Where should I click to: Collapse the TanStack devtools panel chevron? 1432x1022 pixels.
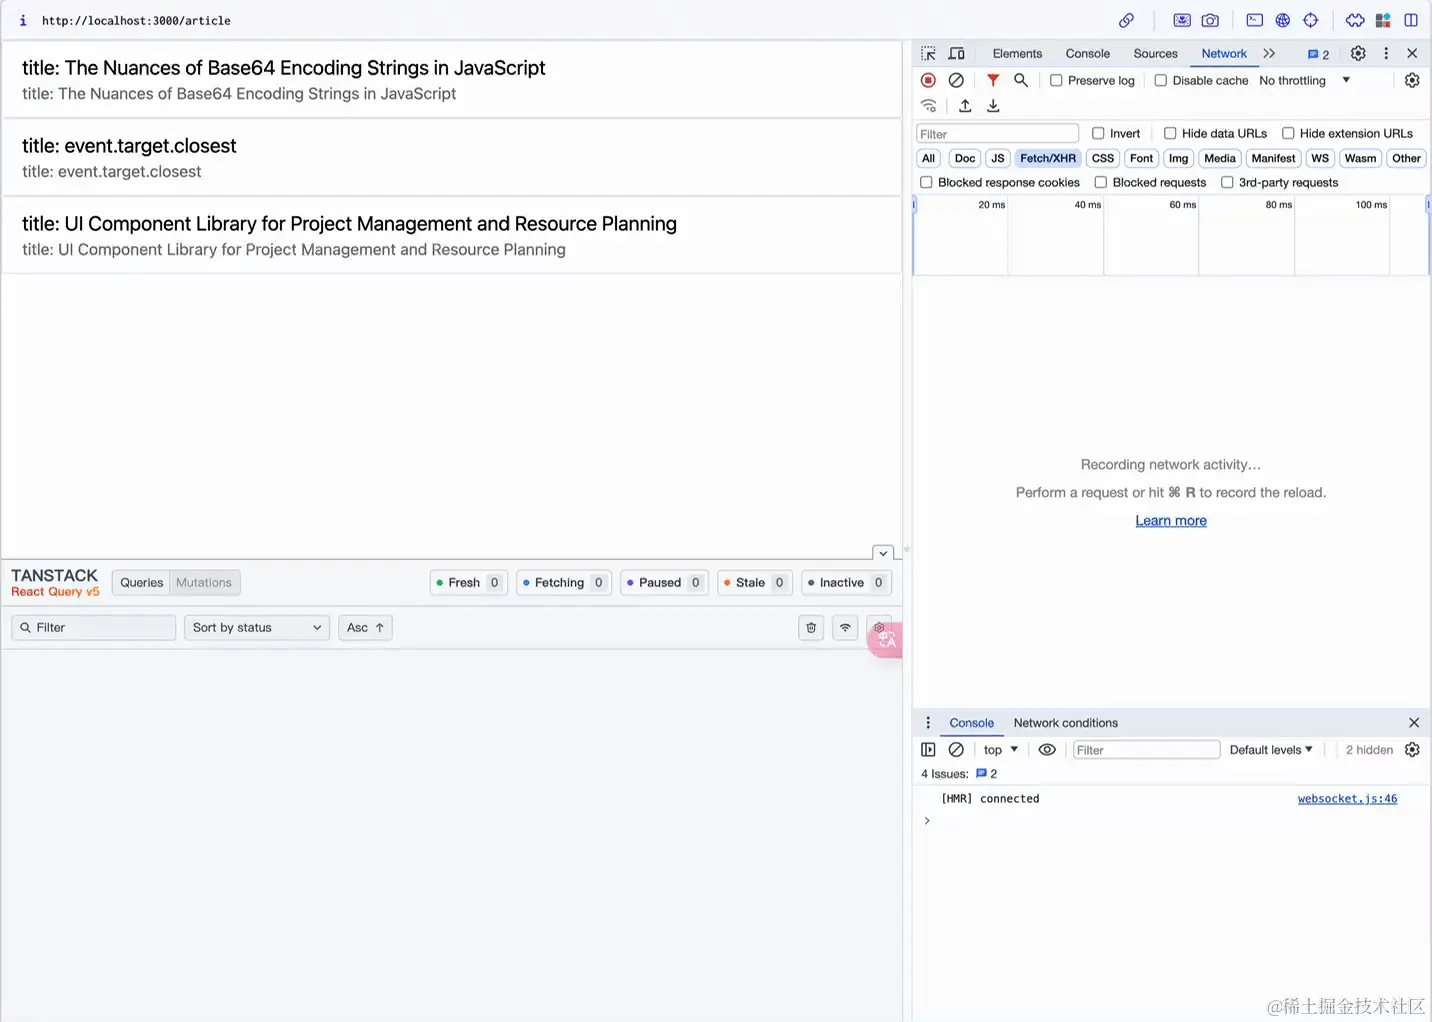pyautogui.click(x=883, y=553)
